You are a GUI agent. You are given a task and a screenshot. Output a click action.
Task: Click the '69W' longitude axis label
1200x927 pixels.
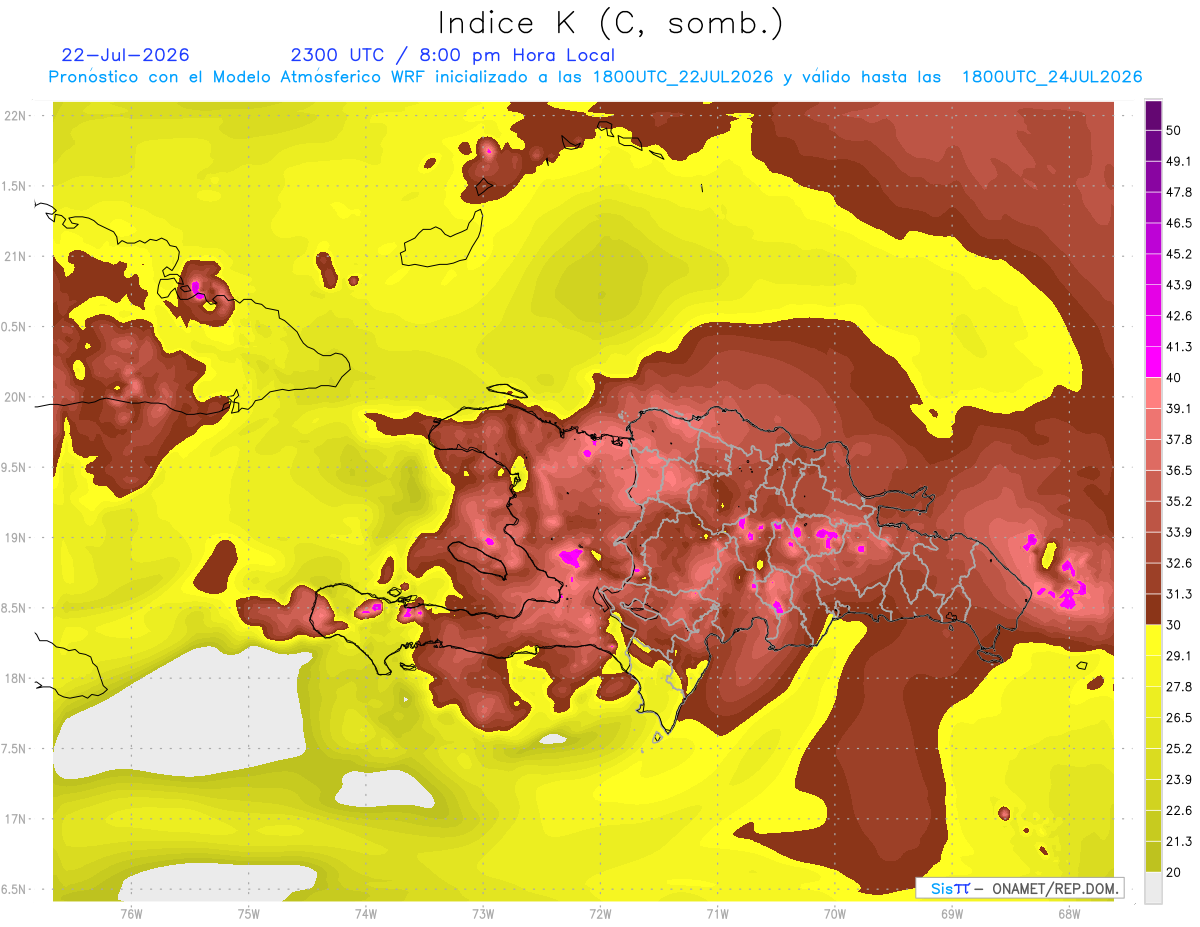pyautogui.click(x=952, y=913)
